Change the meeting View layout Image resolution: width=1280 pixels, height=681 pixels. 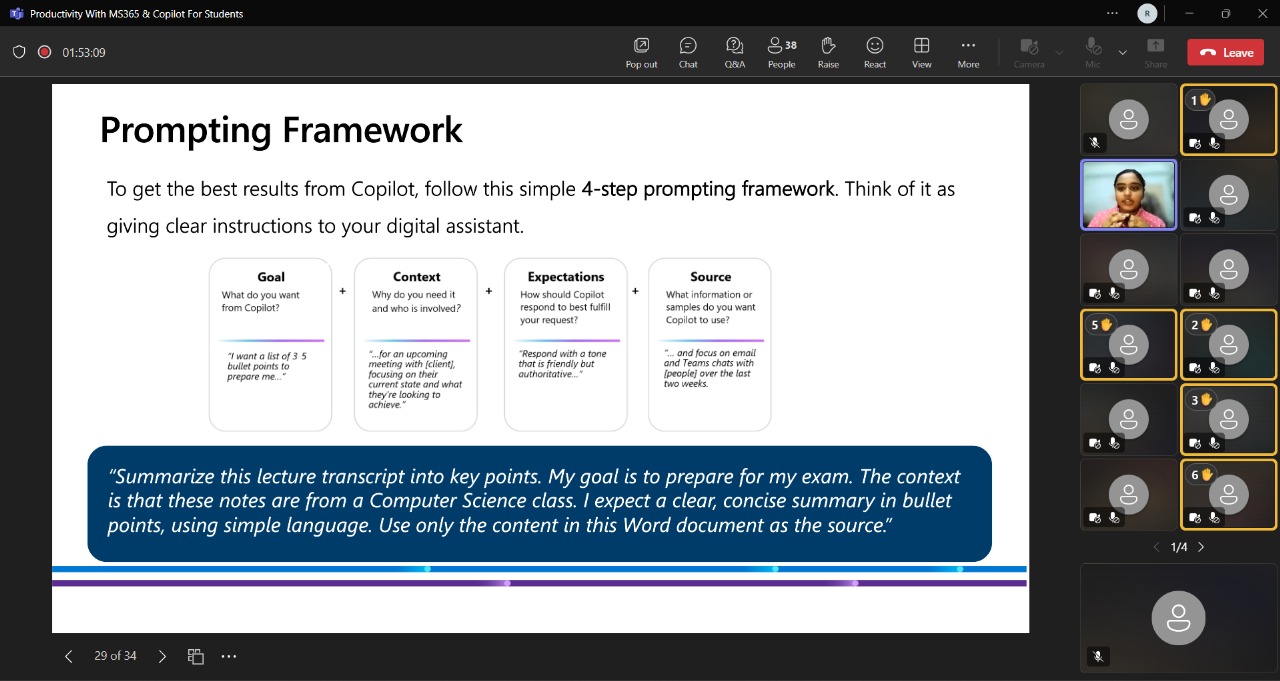(921, 52)
